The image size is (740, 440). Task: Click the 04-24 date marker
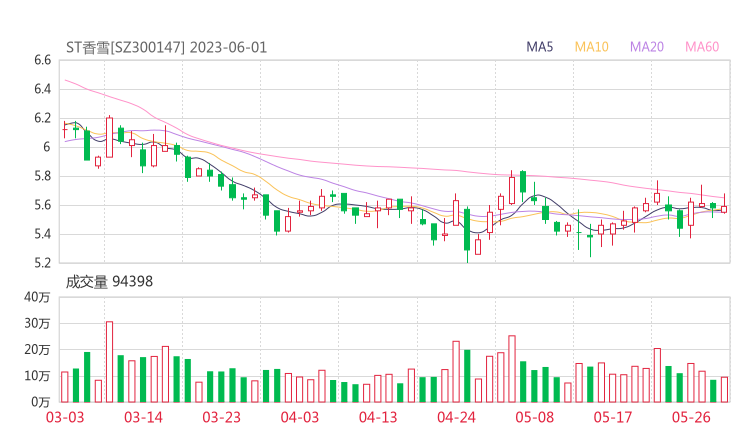[456, 417]
